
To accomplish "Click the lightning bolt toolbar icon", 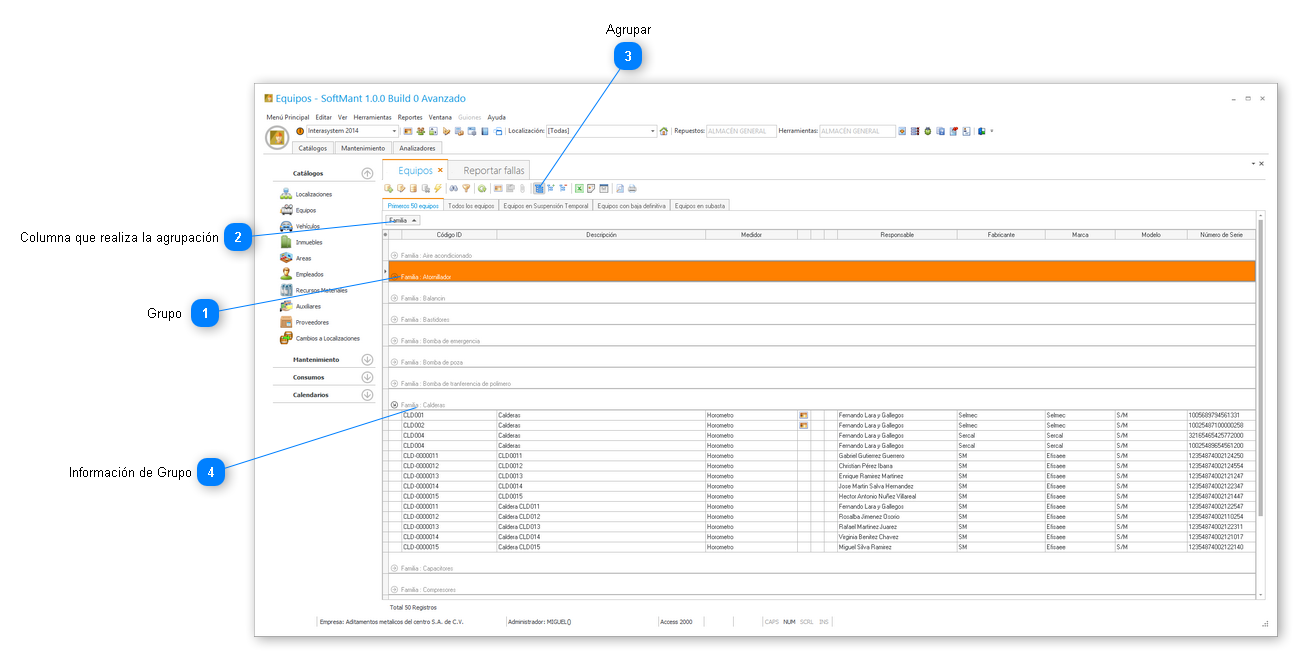I will [x=437, y=188].
